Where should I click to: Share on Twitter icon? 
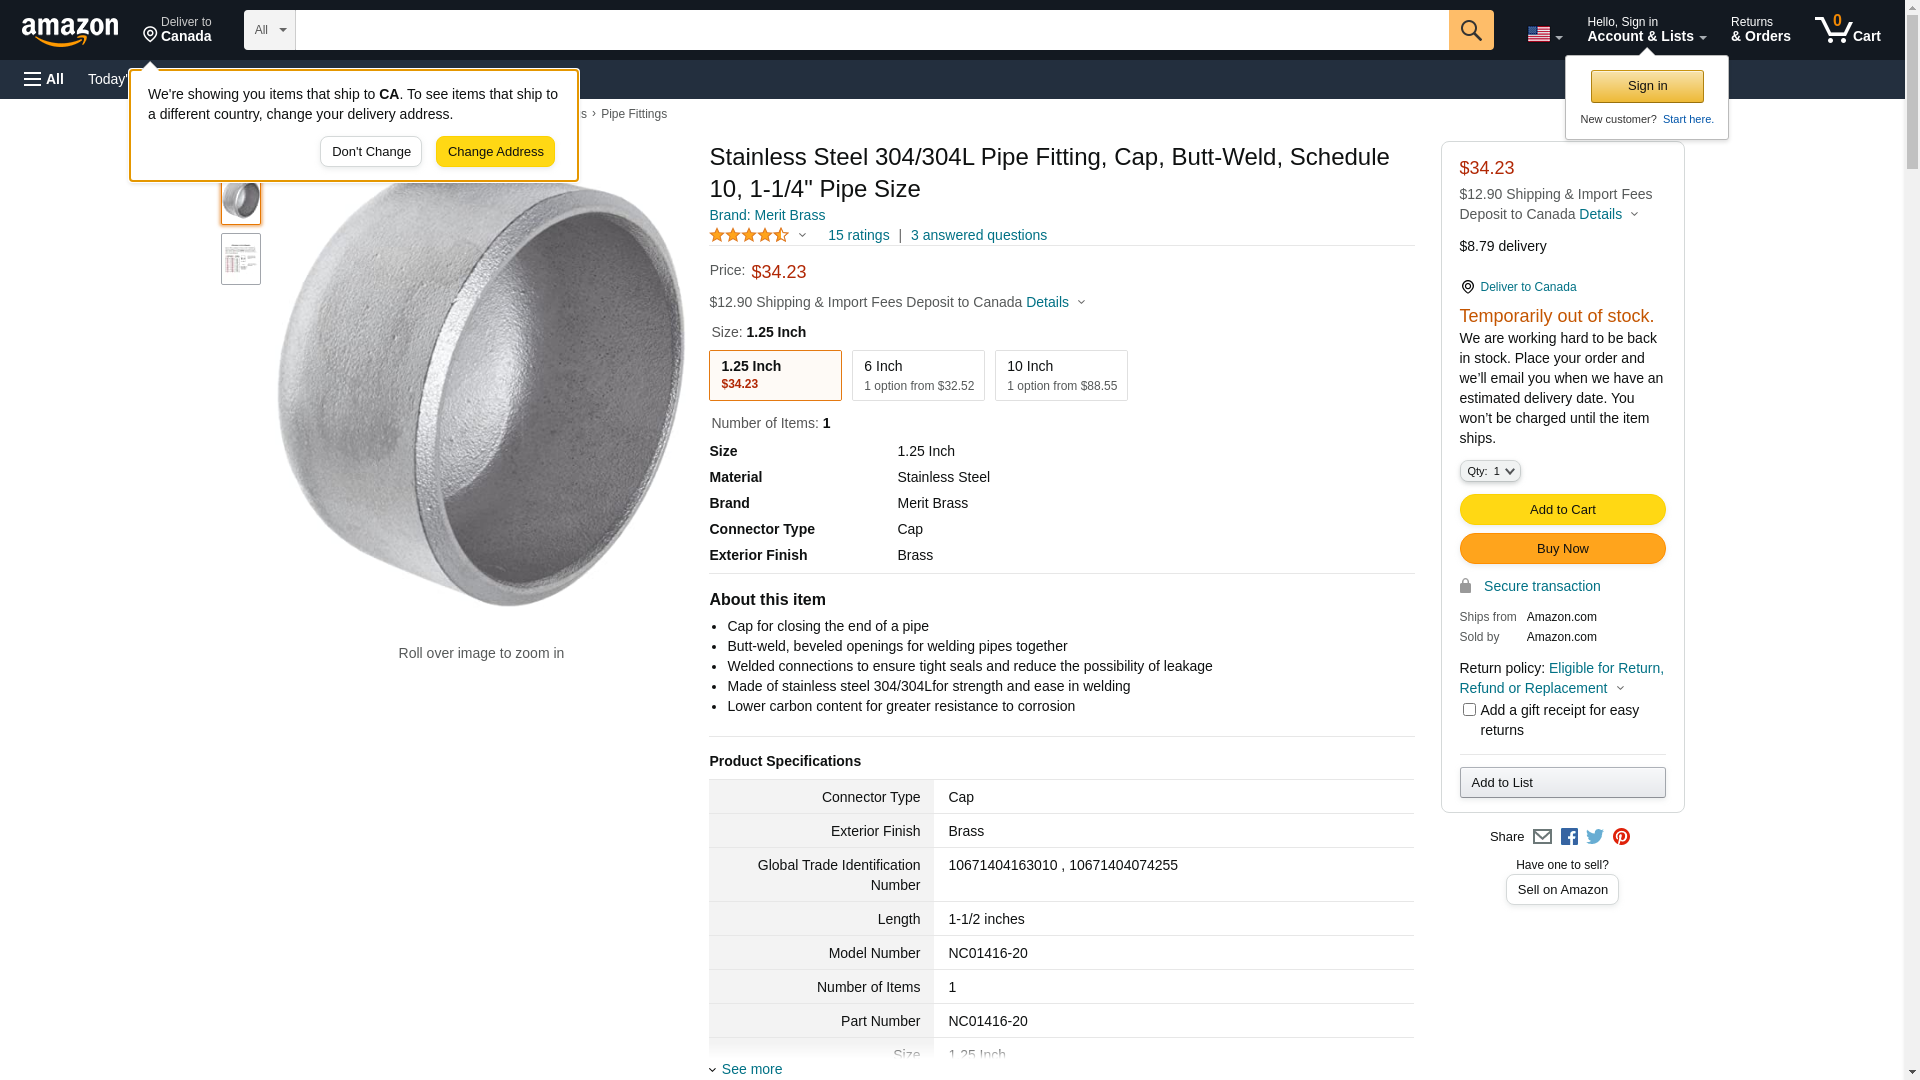tap(1595, 837)
